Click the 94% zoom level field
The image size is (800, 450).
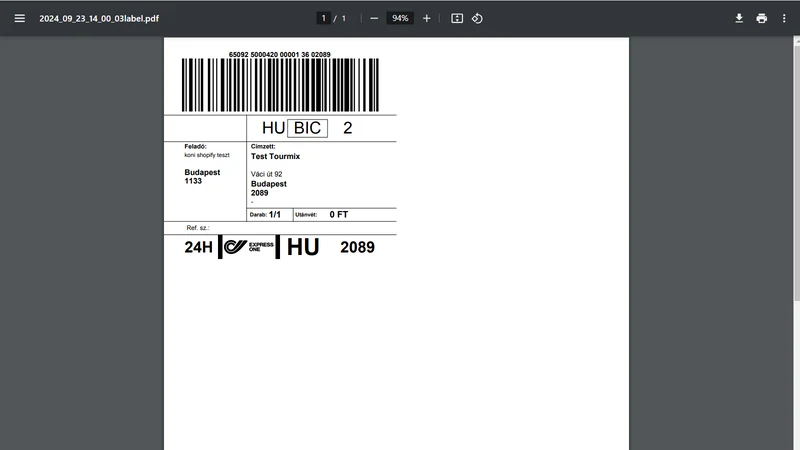pyautogui.click(x=400, y=18)
